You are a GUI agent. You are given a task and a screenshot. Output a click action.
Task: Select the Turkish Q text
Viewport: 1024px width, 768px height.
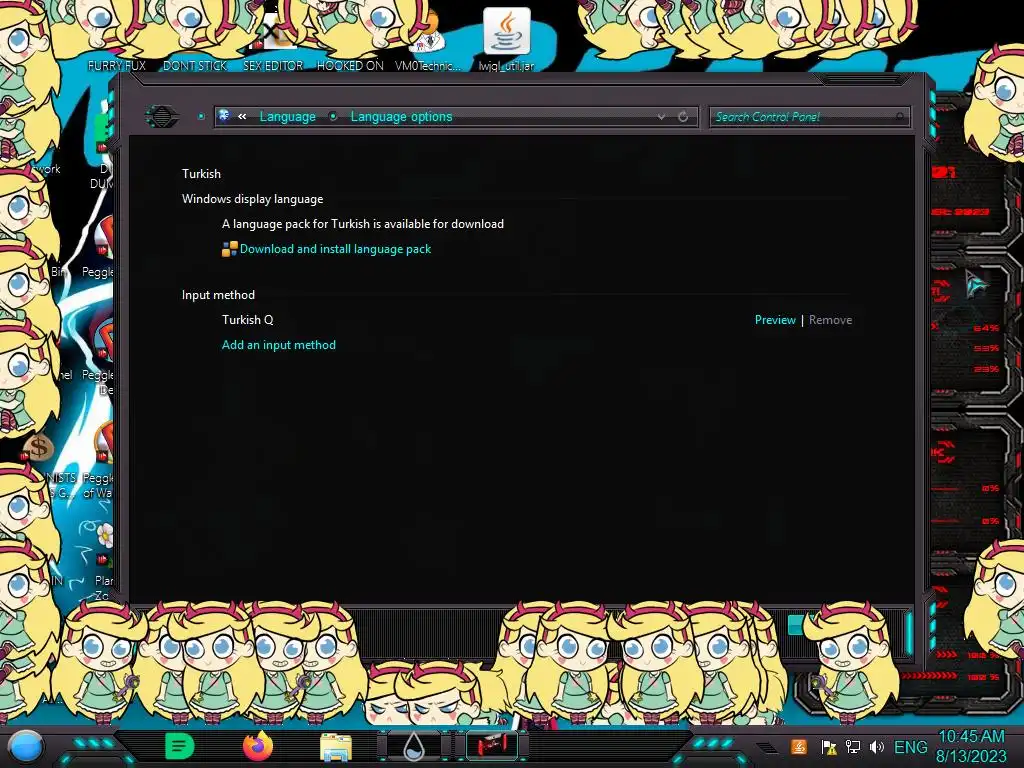[x=248, y=320]
